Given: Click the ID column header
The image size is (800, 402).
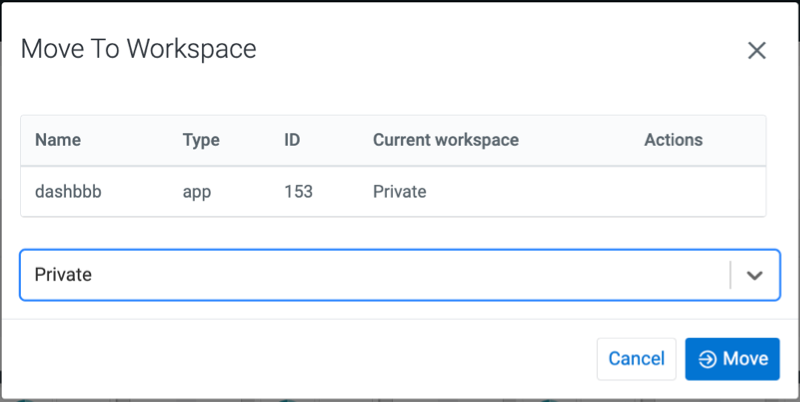Looking at the screenshot, I should [x=293, y=140].
